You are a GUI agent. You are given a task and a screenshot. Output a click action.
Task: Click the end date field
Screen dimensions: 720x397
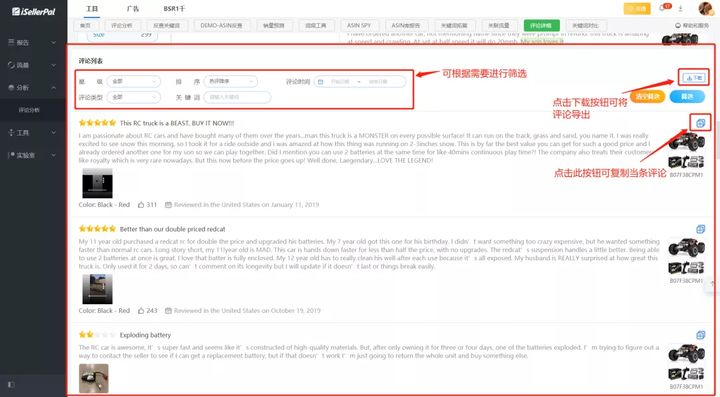pos(379,82)
